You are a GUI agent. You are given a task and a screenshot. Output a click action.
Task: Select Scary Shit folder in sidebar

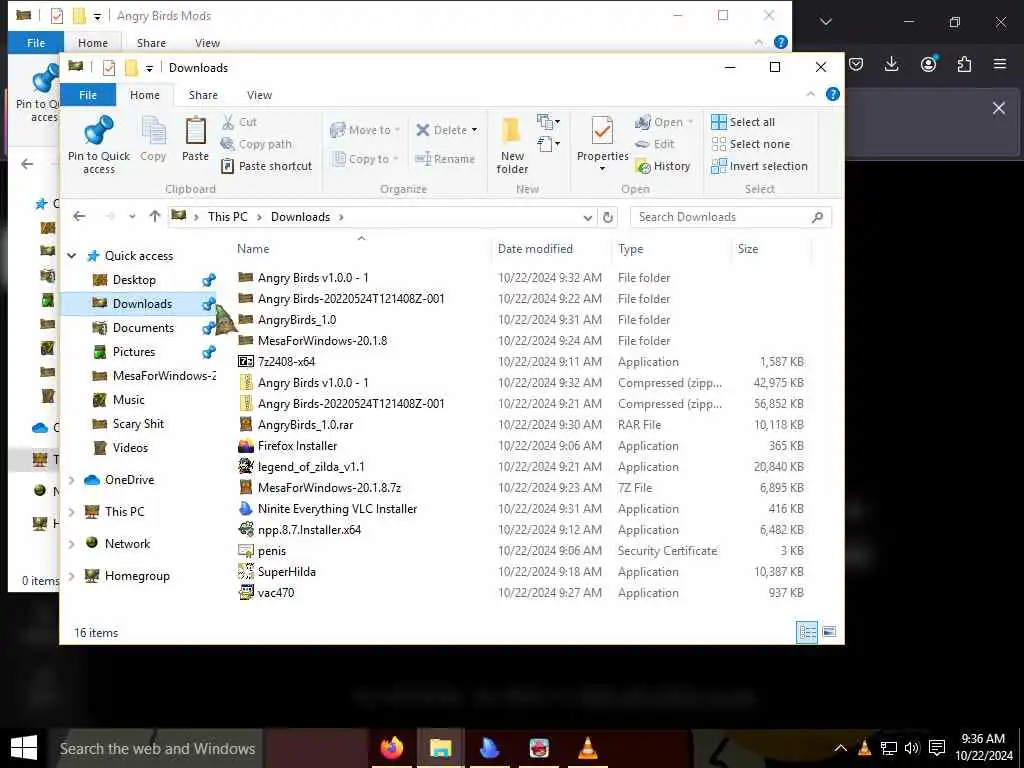pos(138,424)
